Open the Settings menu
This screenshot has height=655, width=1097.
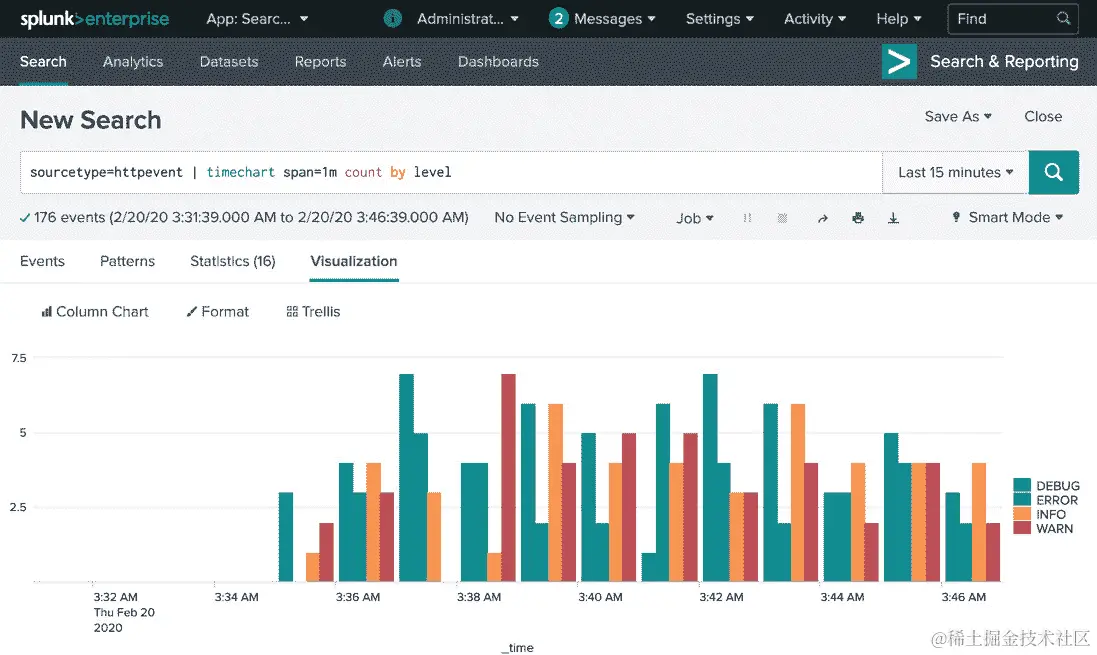click(x=719, y=19)
